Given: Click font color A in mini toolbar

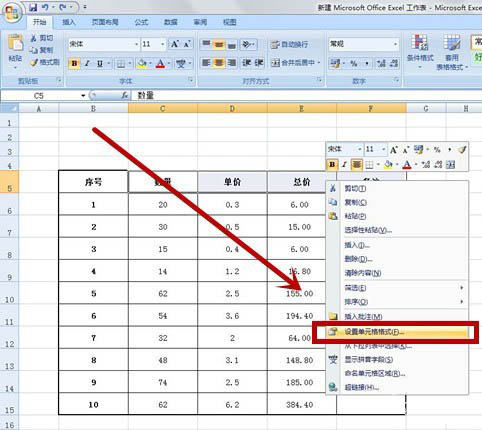Looking at the screenshot, I should [x=406, y=164].
